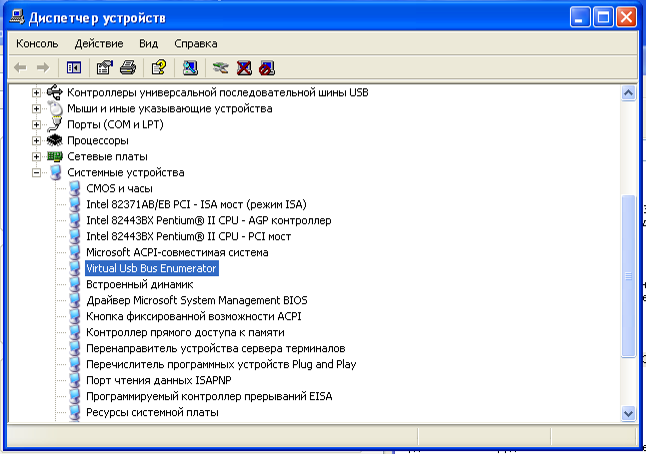Click the USB controllers category icon
646x454 pixels.
tap(54, 92)
